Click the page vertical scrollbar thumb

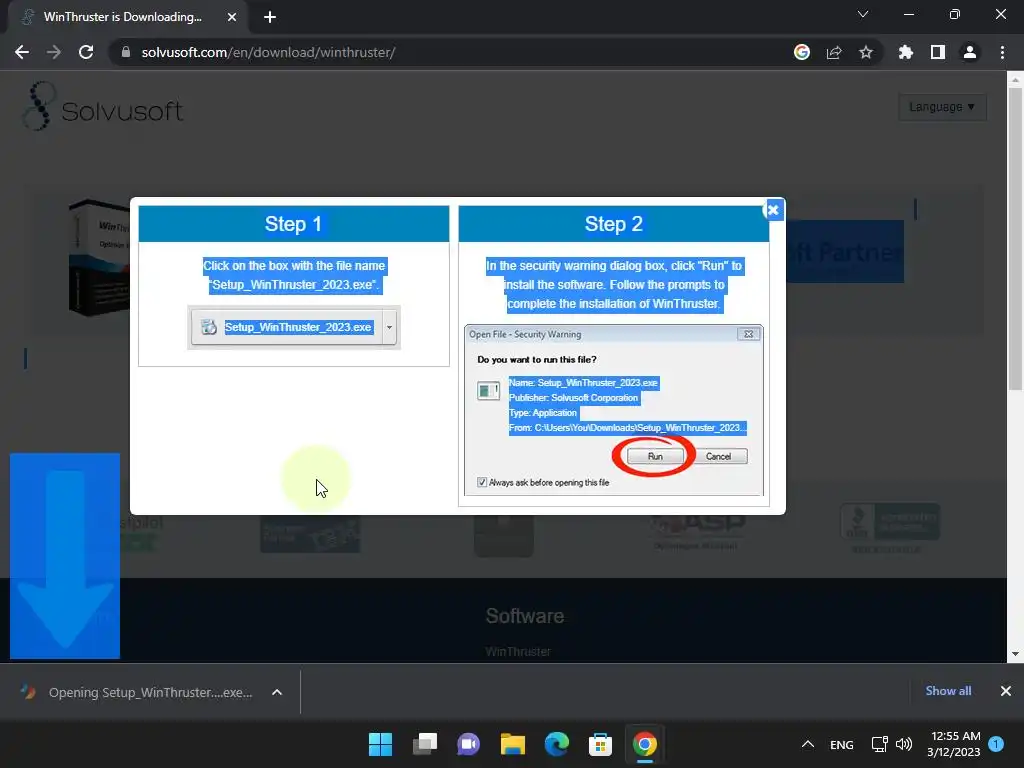pyautogui.click(x=1015, y=238)
